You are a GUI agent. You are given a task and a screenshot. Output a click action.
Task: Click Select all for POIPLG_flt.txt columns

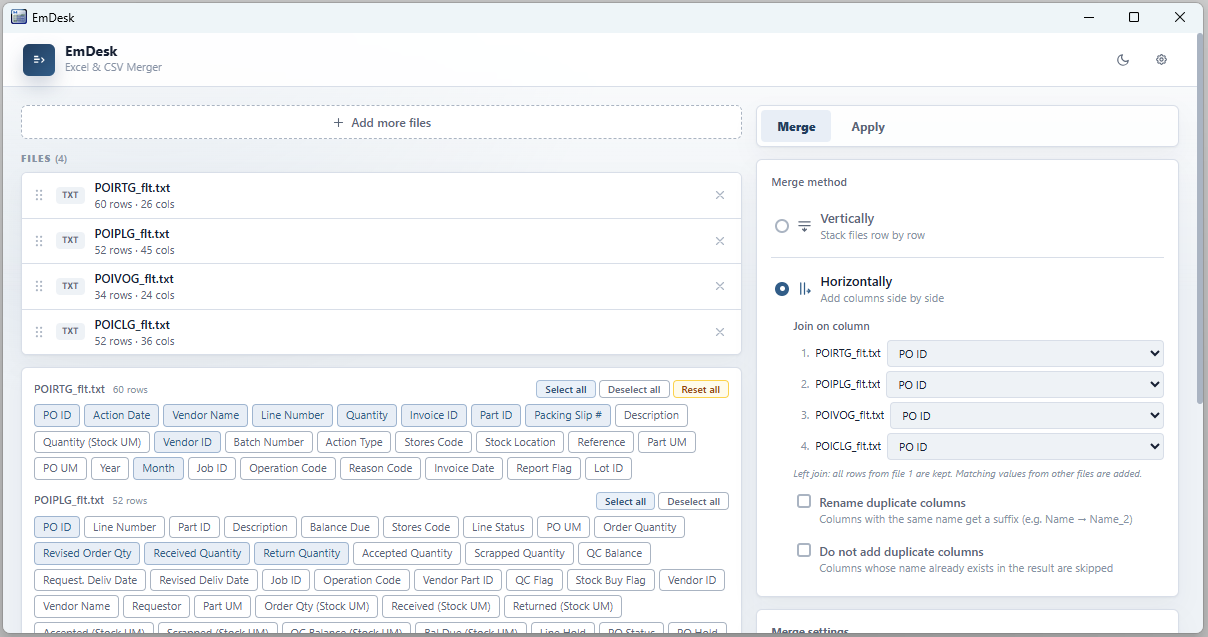click(x=626, y=501)
